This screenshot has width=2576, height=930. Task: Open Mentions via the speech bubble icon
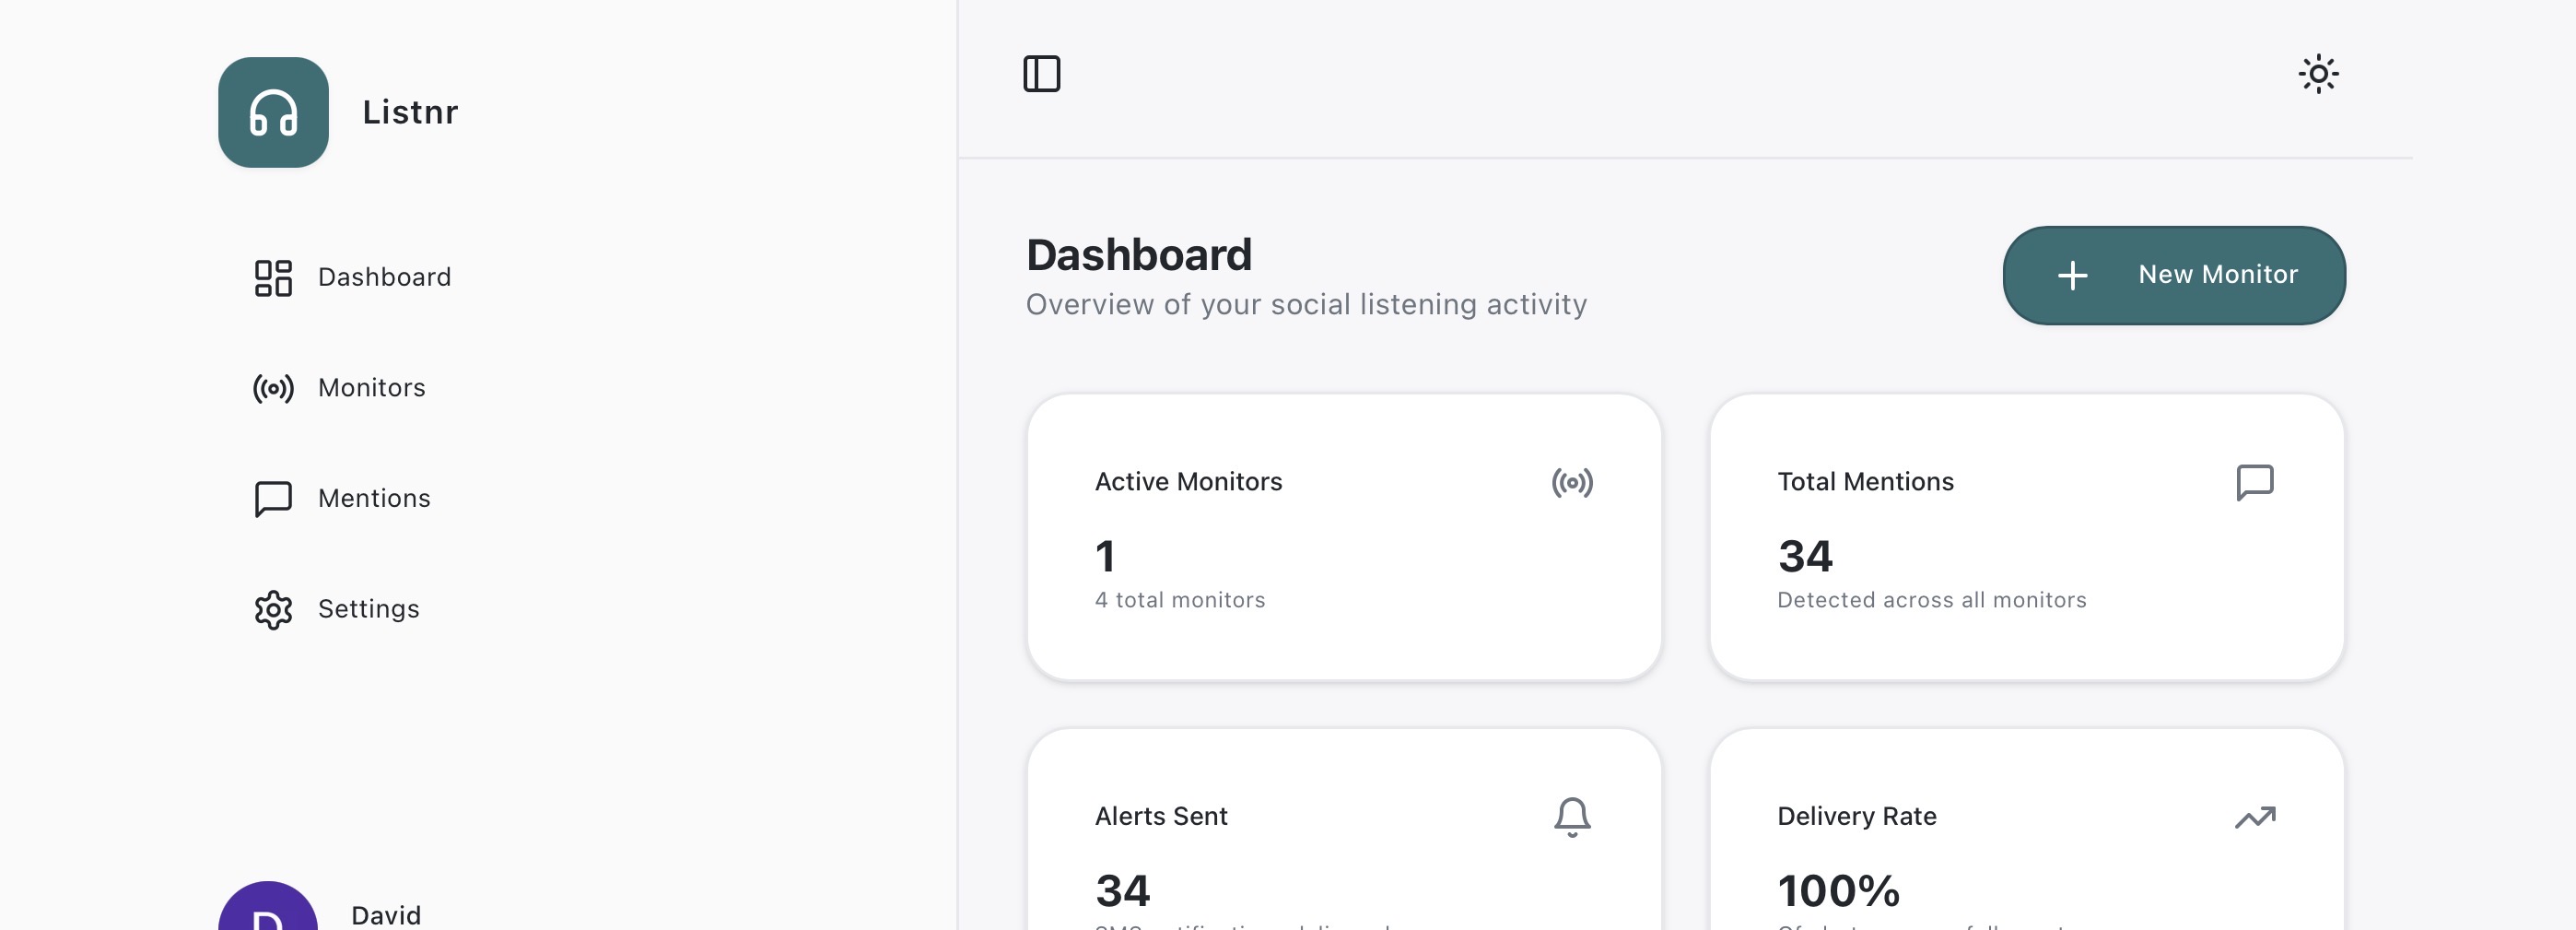click(x=273, y=499)
